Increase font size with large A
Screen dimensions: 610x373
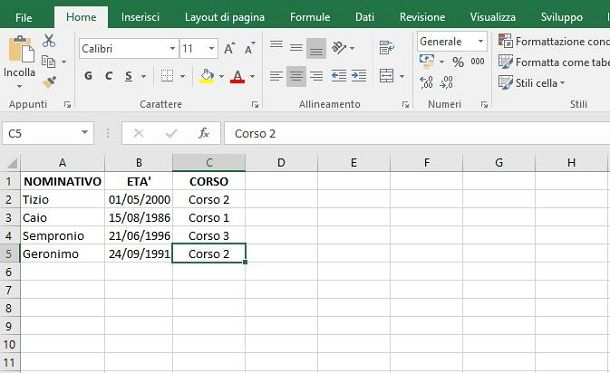229,49
